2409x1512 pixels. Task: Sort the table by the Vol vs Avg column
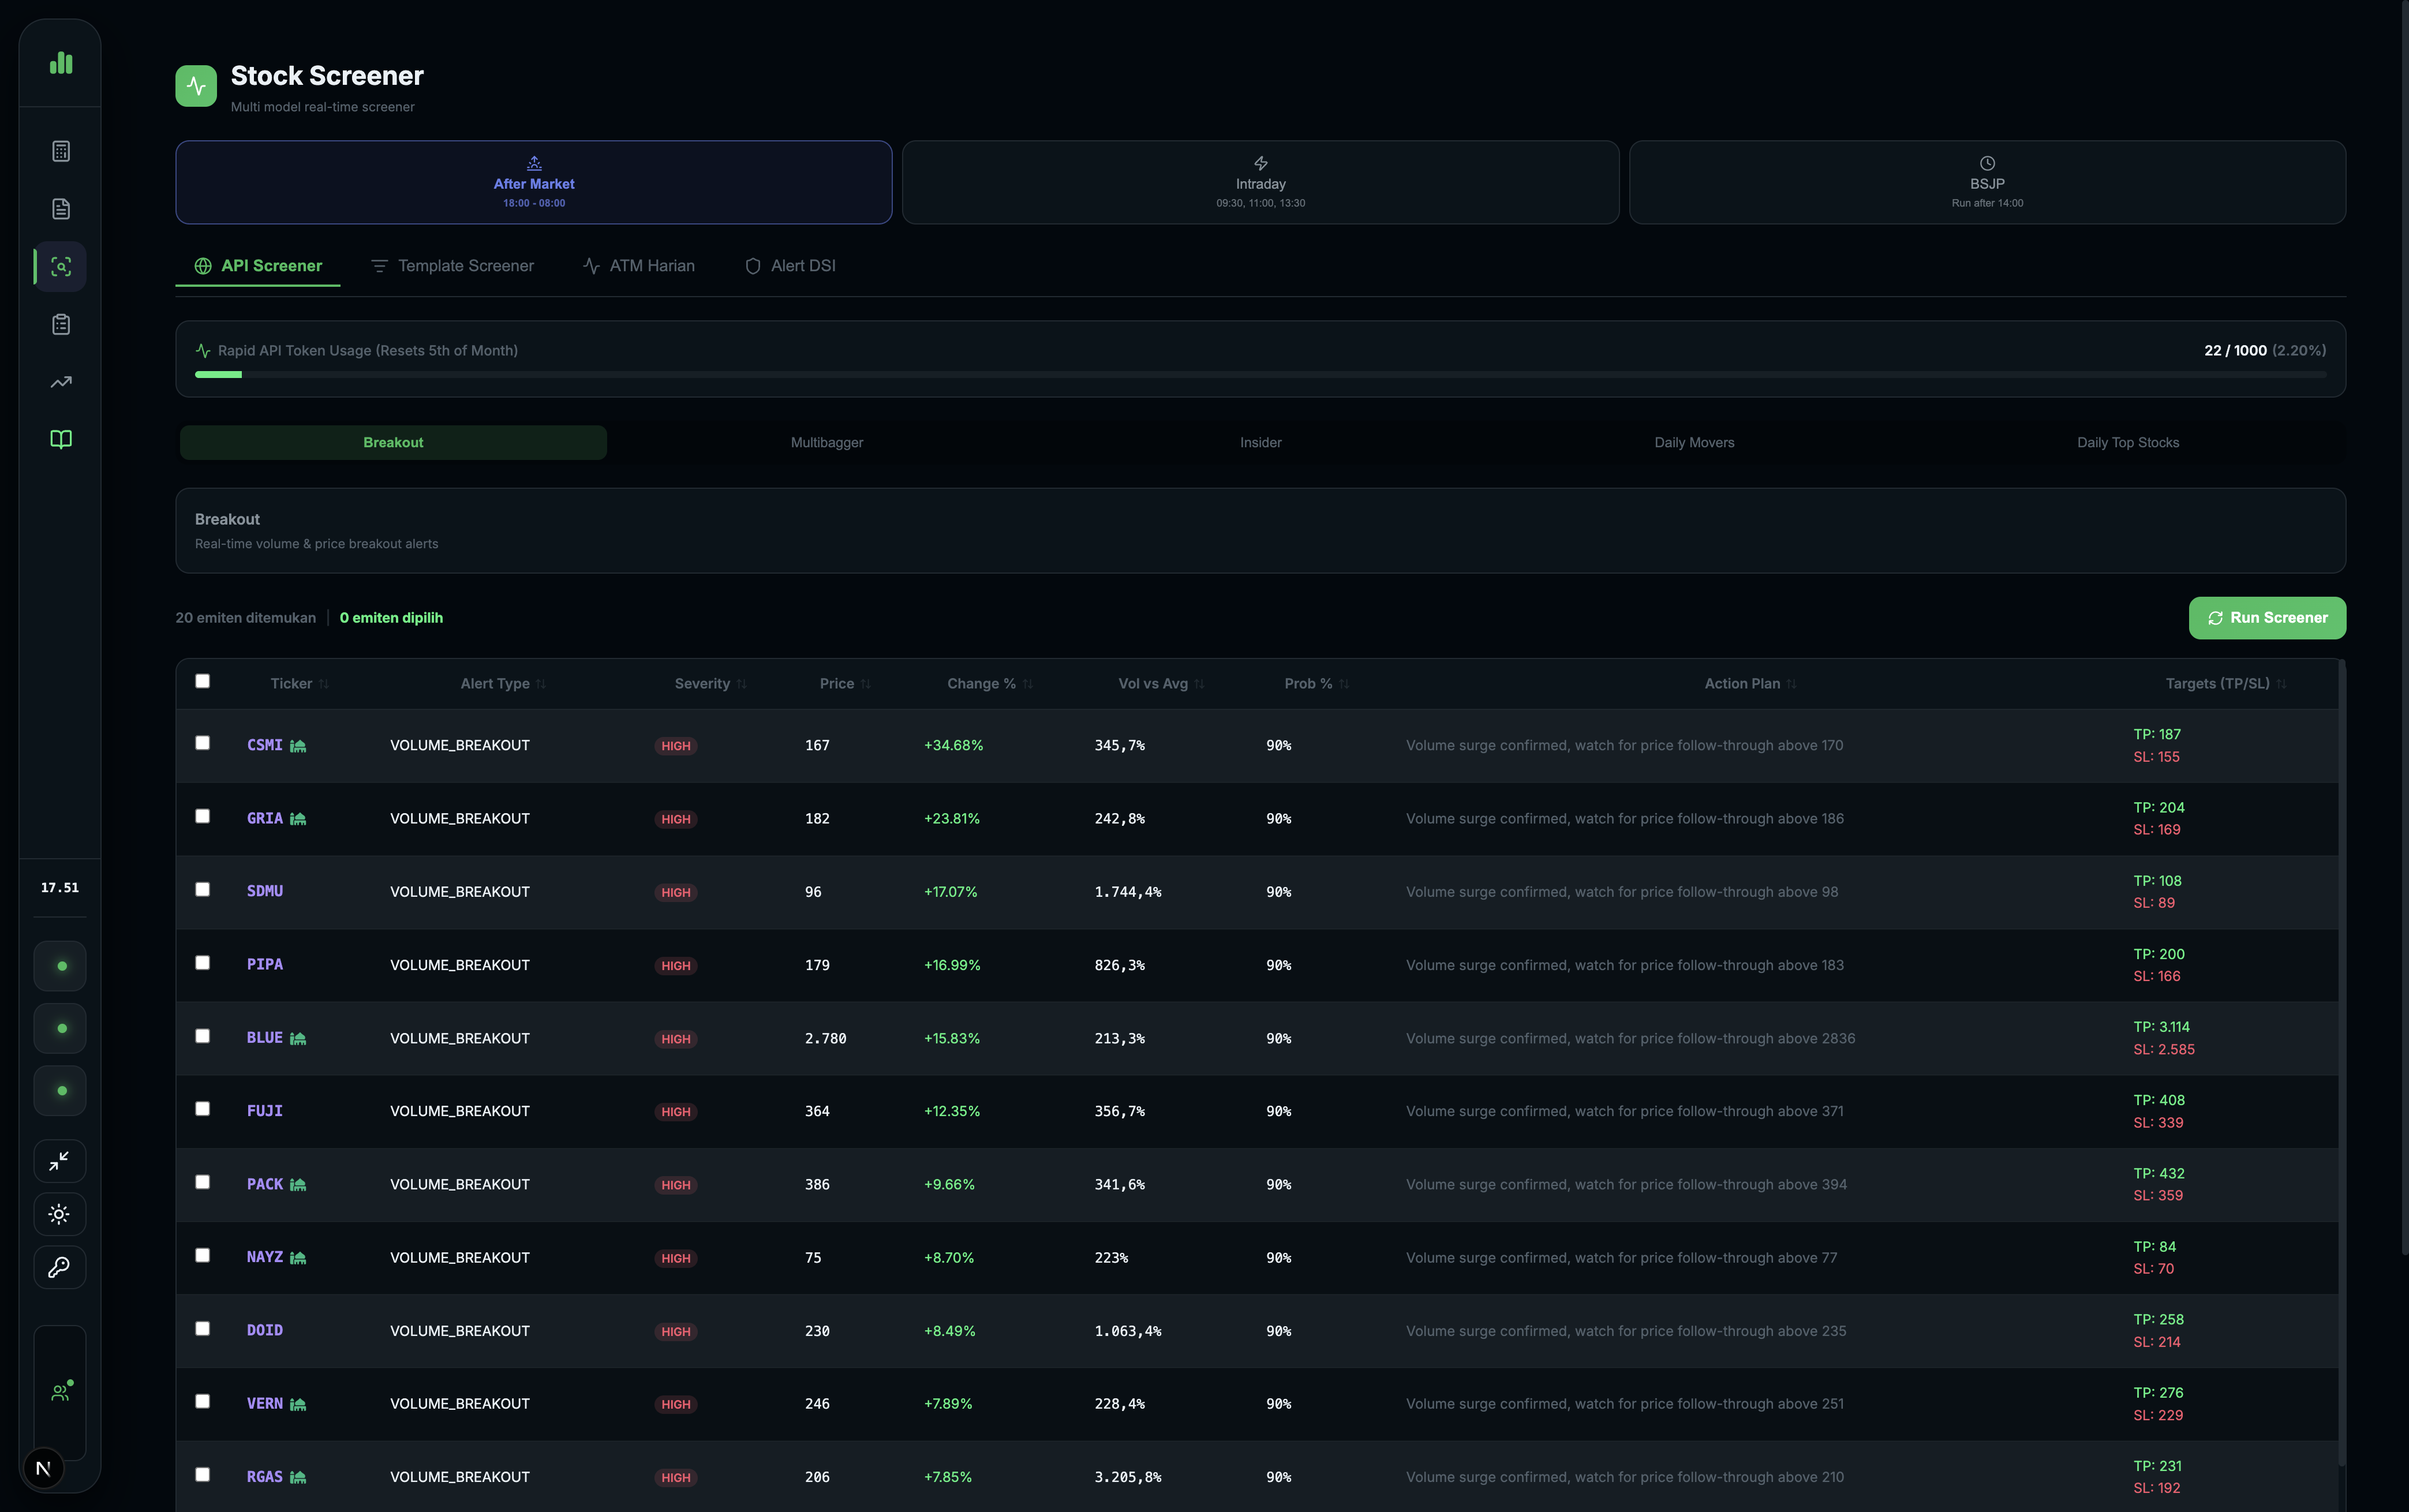pos(1161,684)
